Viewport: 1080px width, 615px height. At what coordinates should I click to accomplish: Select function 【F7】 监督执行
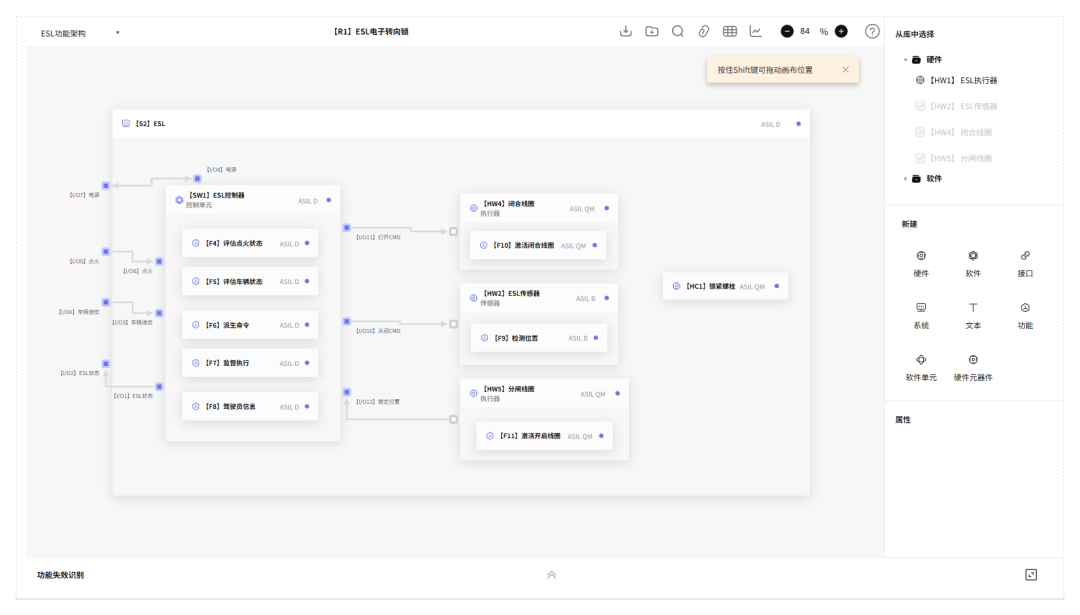pos(250,363)
